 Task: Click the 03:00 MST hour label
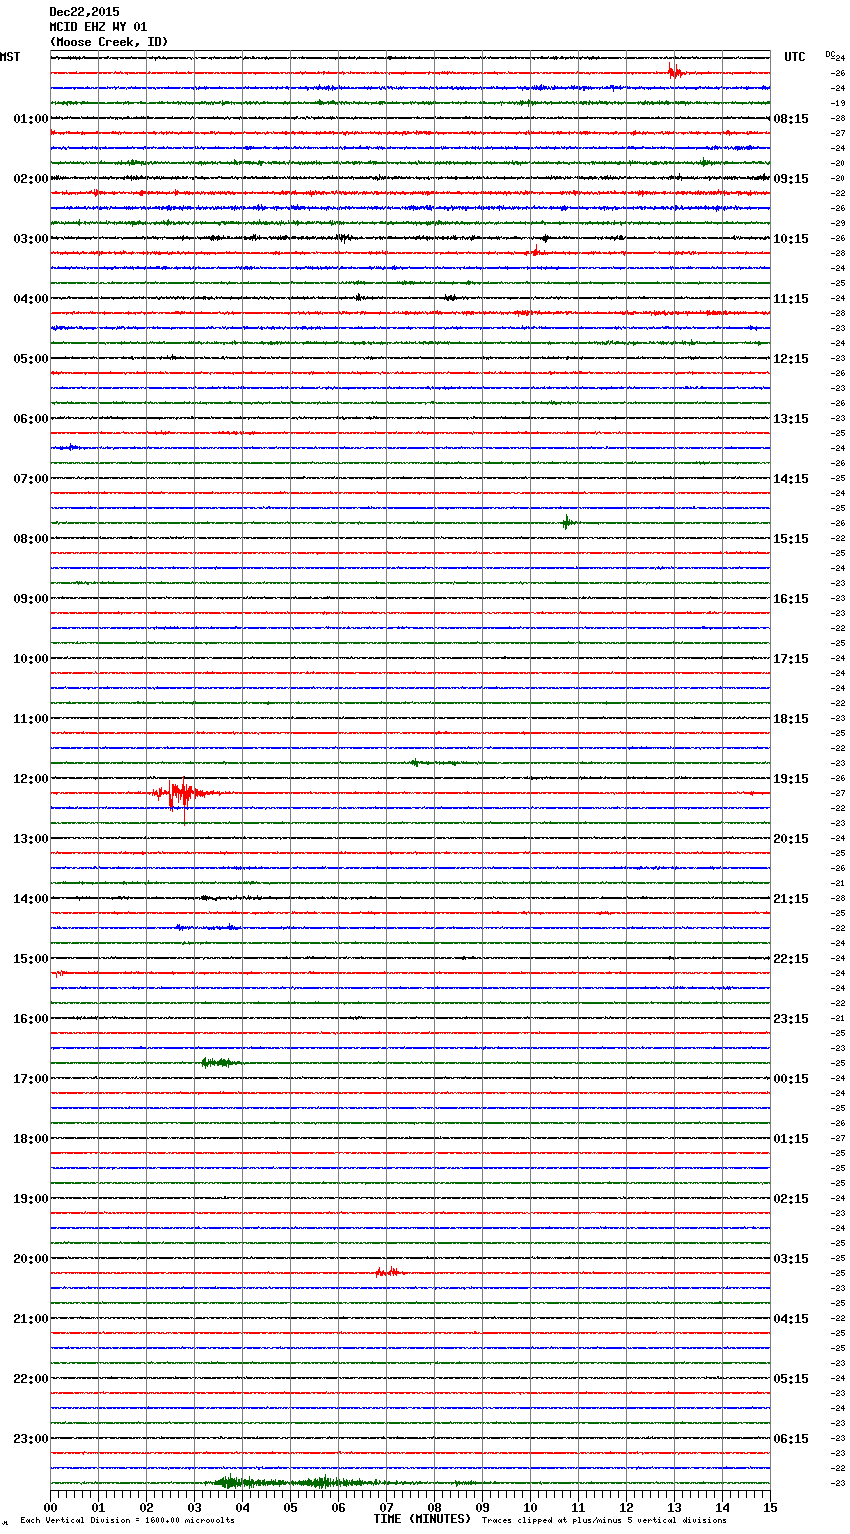30,239
